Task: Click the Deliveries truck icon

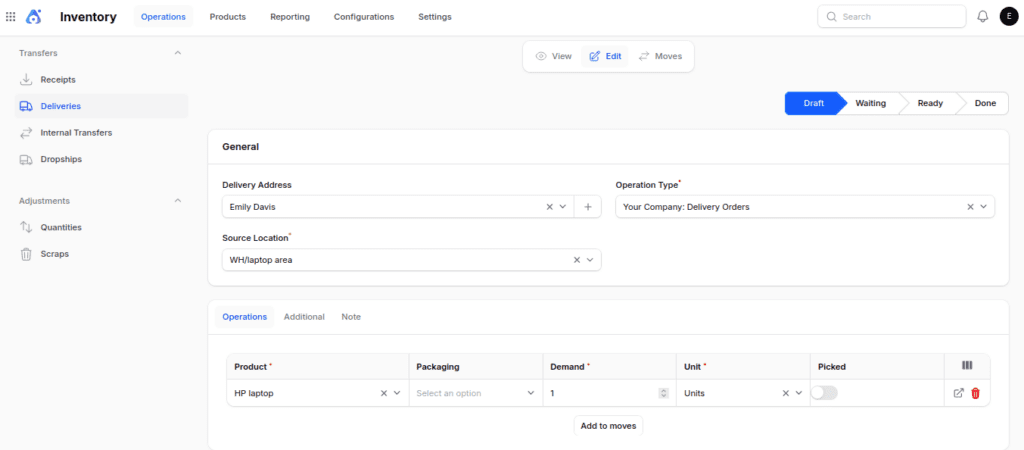Action: point(26,106)
